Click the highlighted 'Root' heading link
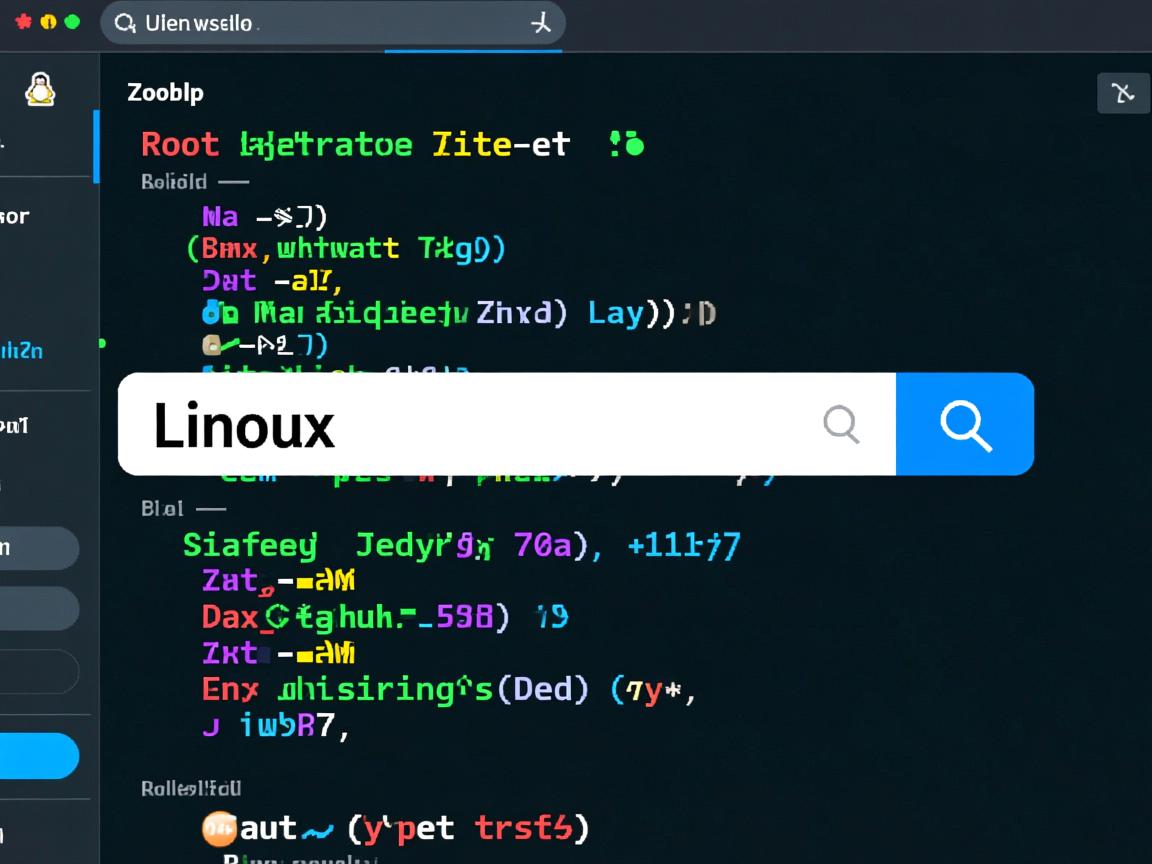 [180, 143]
